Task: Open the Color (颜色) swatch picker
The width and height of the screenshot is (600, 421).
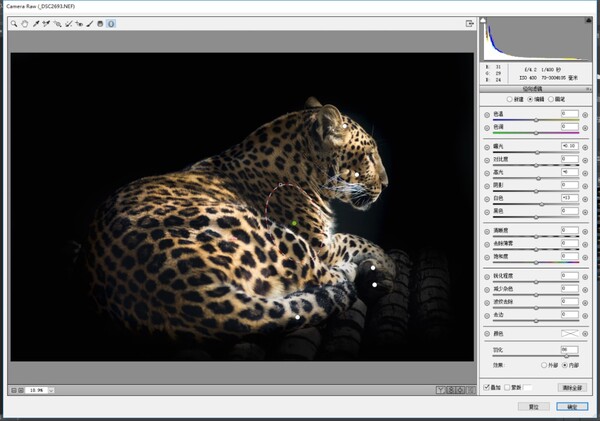Action: [x=570, y=333]
